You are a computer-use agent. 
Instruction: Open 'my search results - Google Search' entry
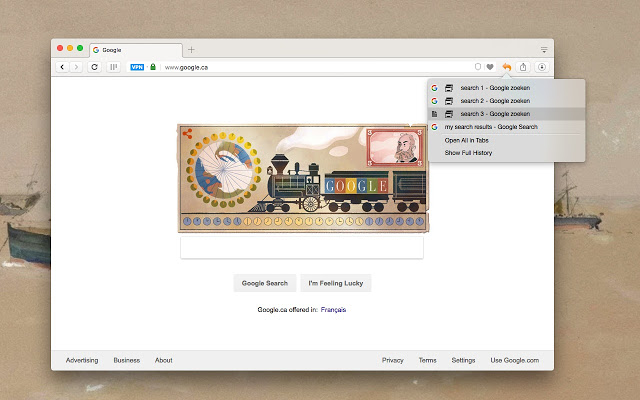coord(506,127)
